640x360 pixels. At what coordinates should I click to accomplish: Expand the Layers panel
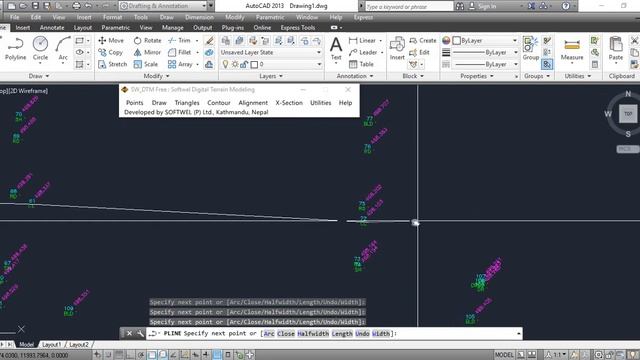coord(271,76)
